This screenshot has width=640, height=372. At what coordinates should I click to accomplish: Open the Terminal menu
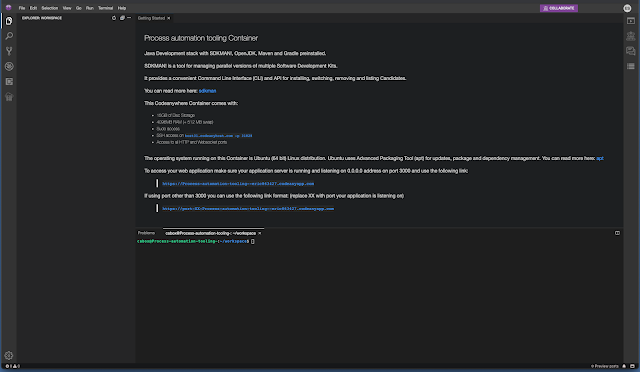(x=105, y=8)
